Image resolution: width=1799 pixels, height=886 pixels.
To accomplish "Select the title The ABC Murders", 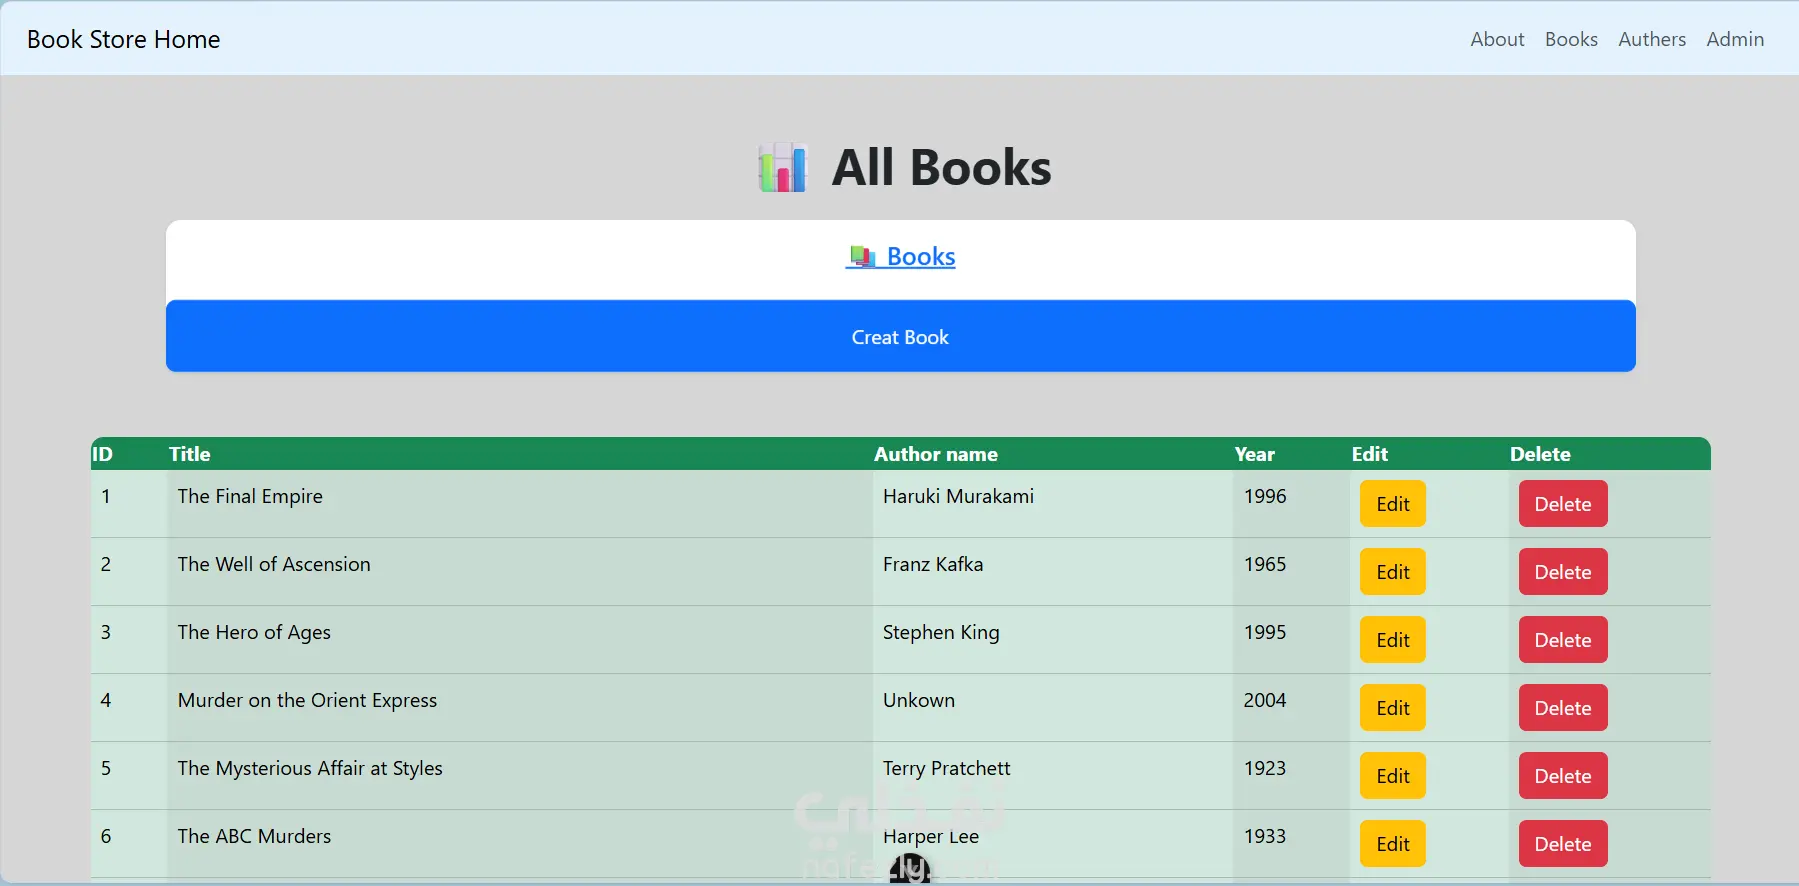I will pyautogui.click(x=254, y=836).
